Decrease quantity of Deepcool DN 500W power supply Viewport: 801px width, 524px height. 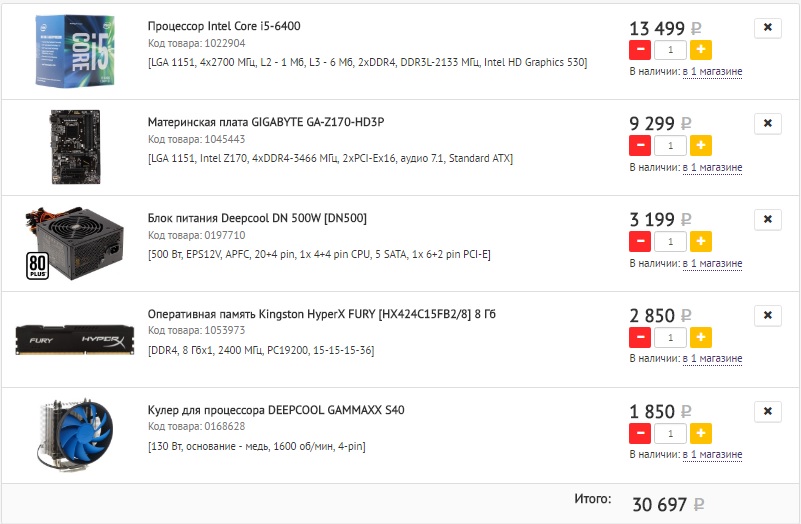(640, 242)
